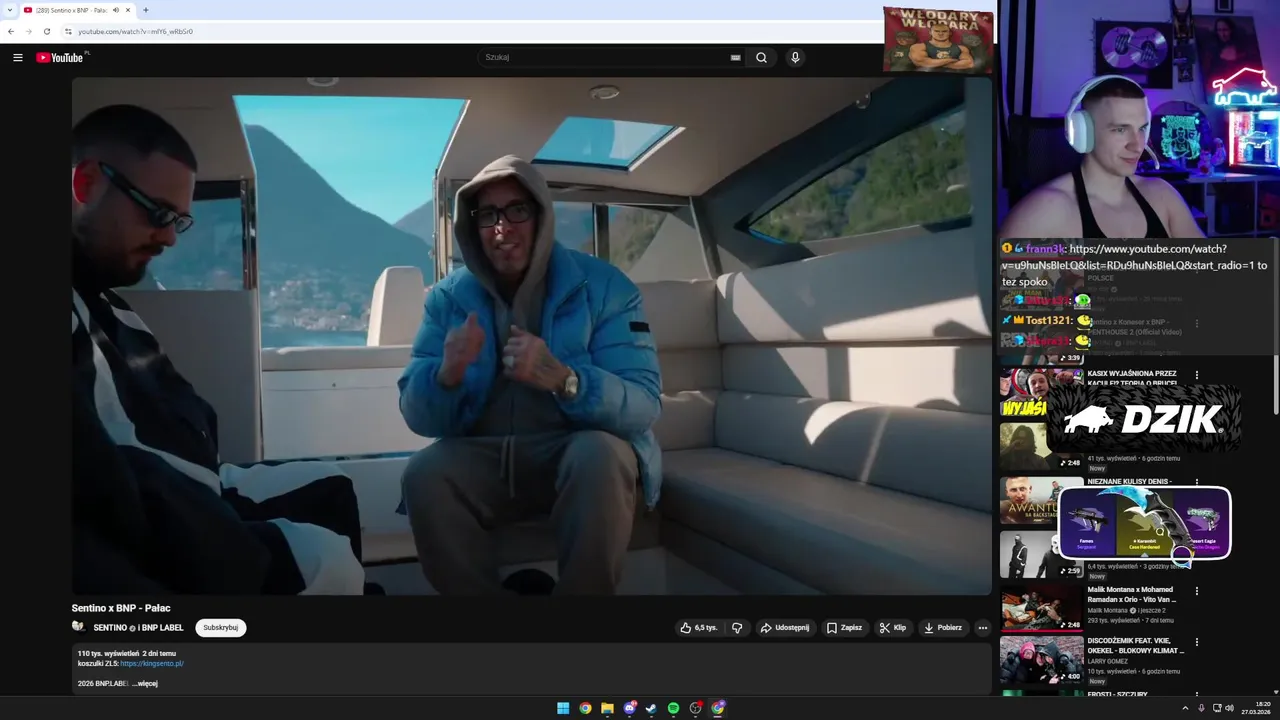Expand the tab search dropdown arrow

9,10
